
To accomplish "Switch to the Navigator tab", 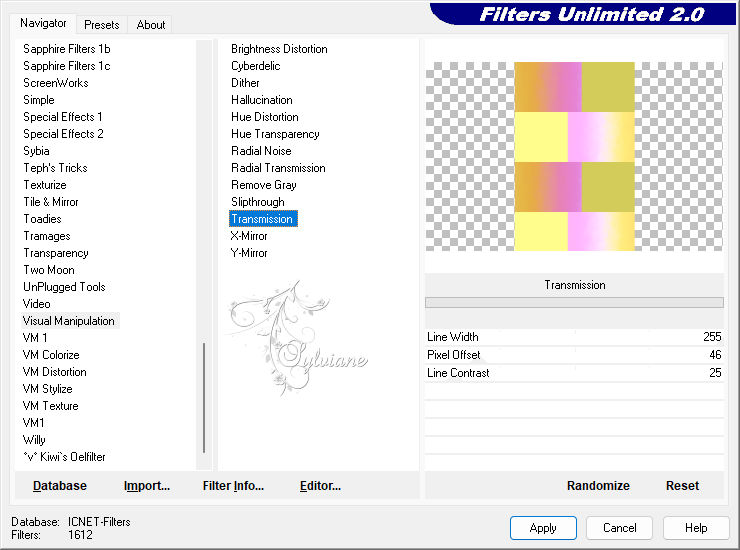I will [43, 23].
